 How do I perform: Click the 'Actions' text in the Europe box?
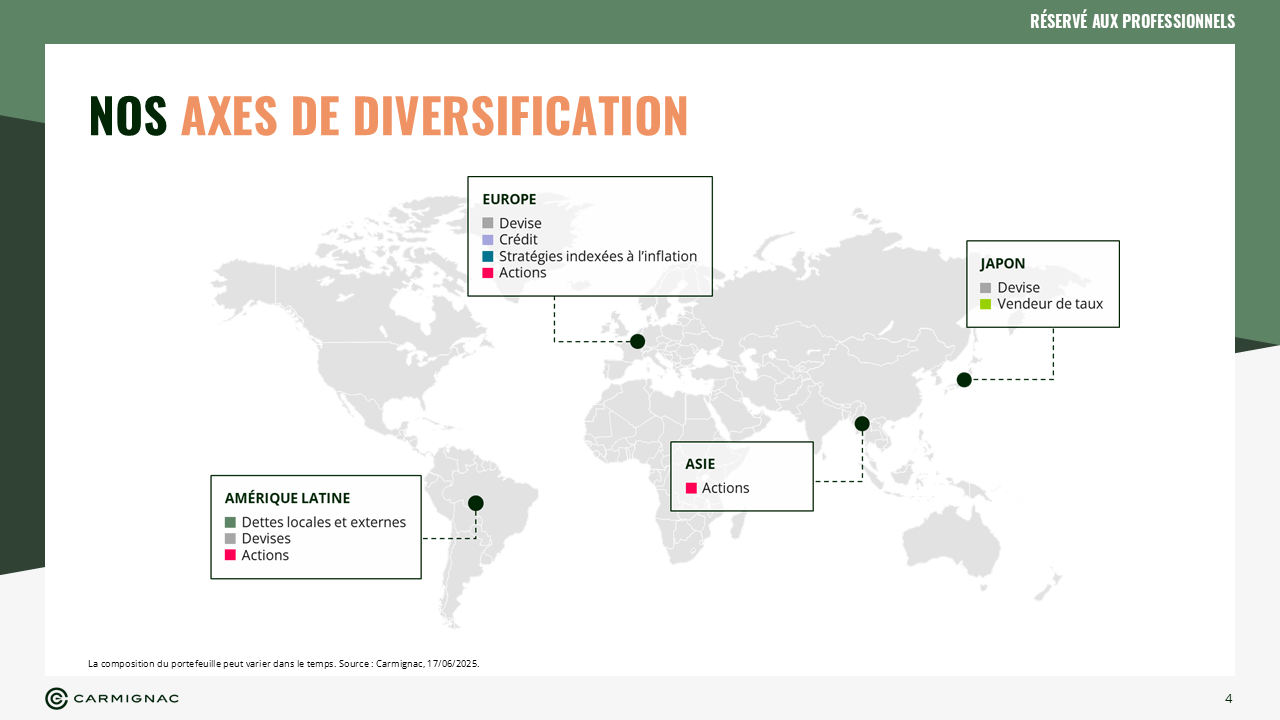tap(523, 273)
